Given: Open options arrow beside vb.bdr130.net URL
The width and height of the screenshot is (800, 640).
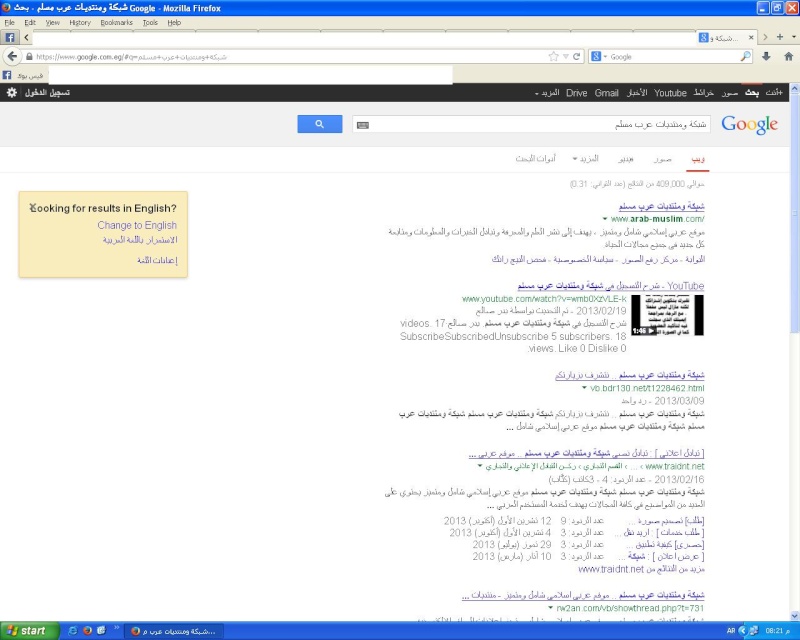Looking at the screenshot, I should coord(585,388).
